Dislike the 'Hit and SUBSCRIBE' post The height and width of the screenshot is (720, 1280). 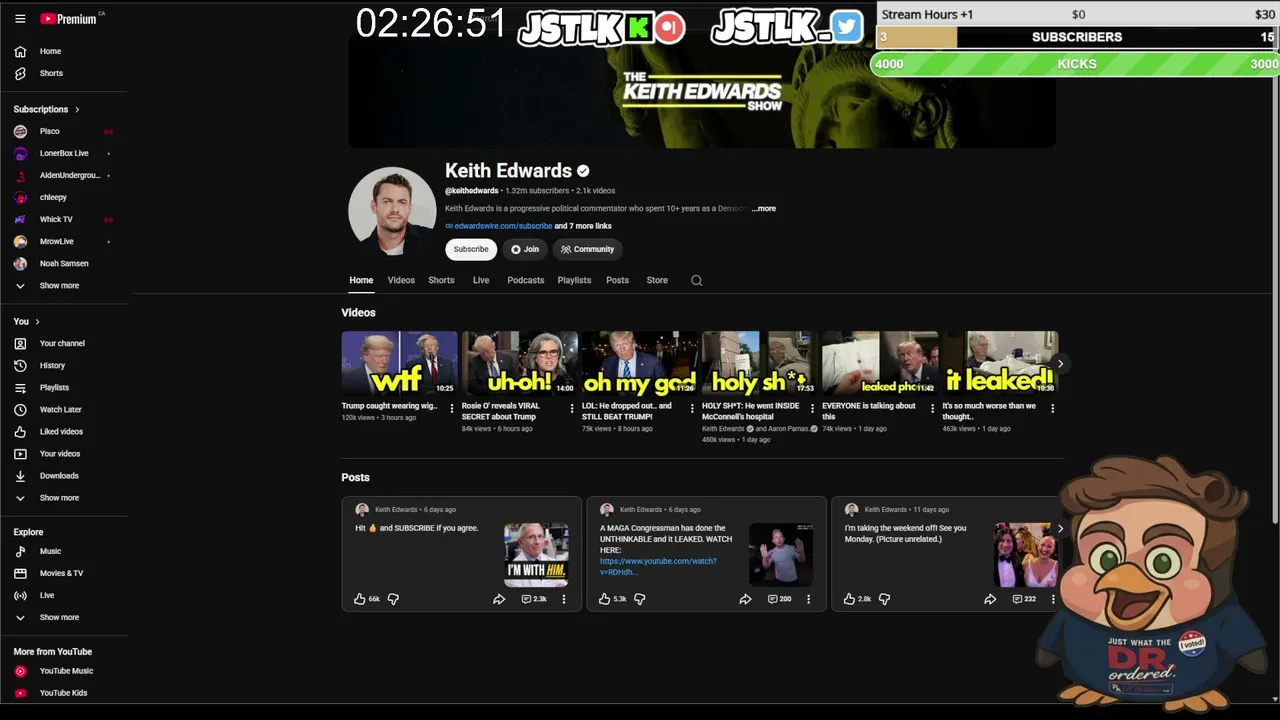point(393,599)
